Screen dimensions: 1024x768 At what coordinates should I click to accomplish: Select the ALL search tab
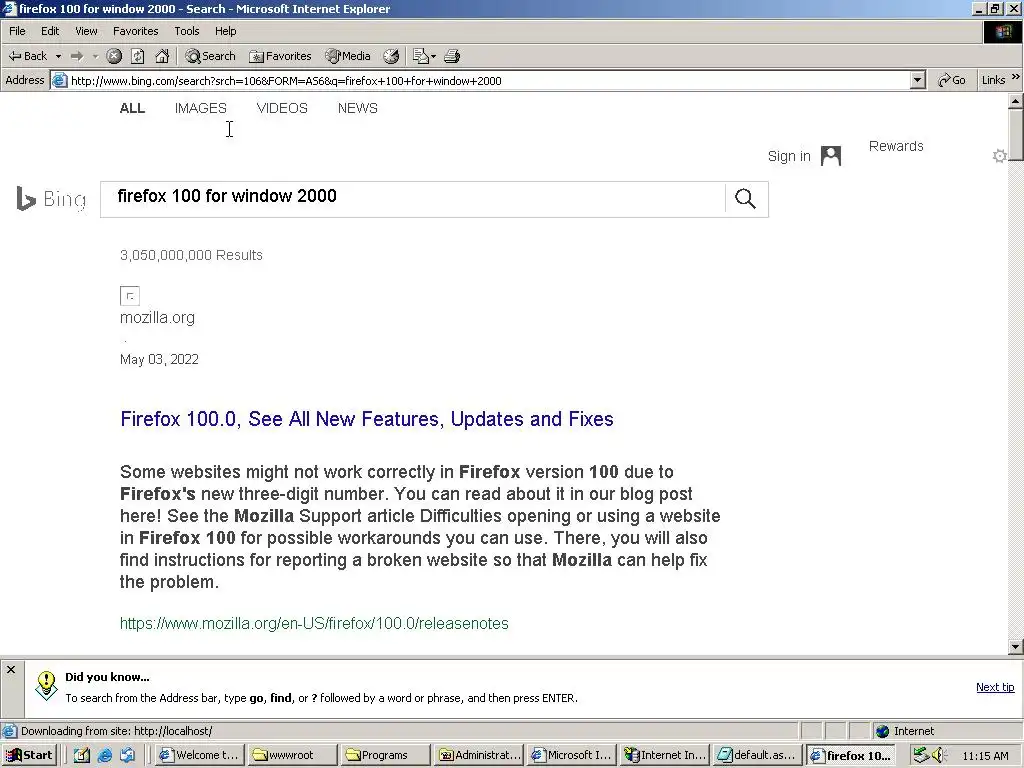(x=132, y=108)
